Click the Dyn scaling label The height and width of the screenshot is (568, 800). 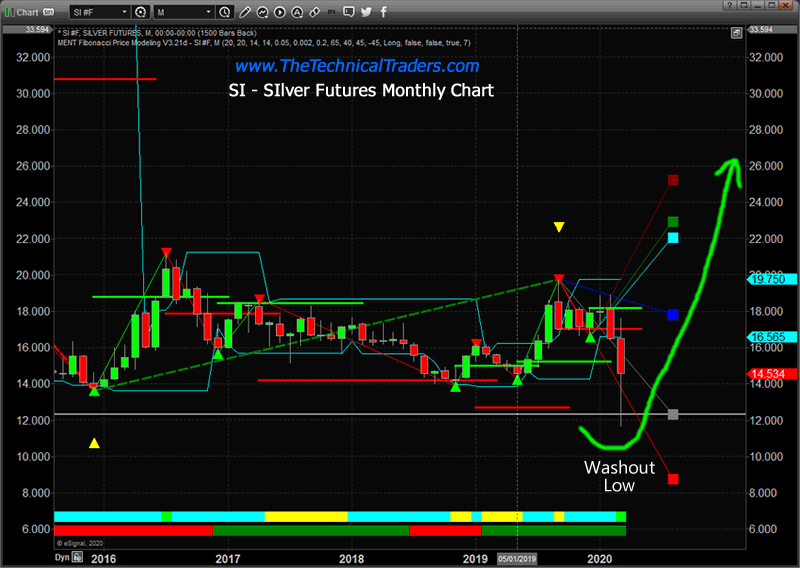coord(62,557)
